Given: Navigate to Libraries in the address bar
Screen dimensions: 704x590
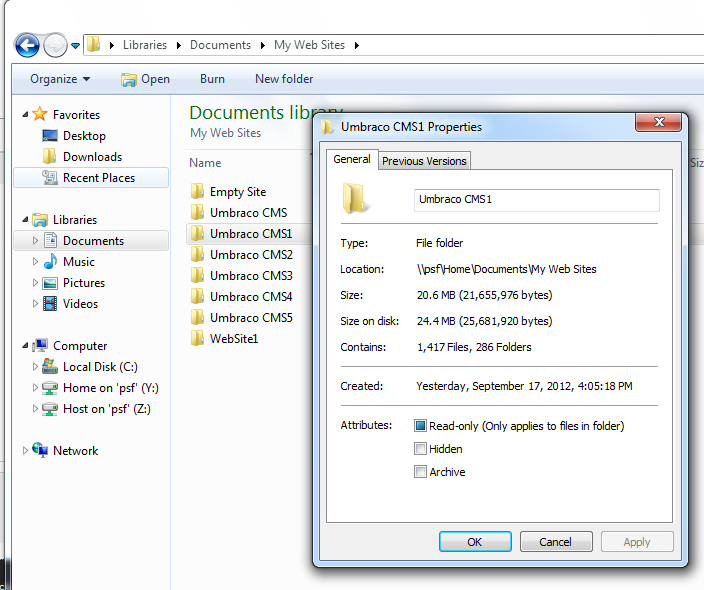Looking at the screenshot, I should tap(145, 45).
